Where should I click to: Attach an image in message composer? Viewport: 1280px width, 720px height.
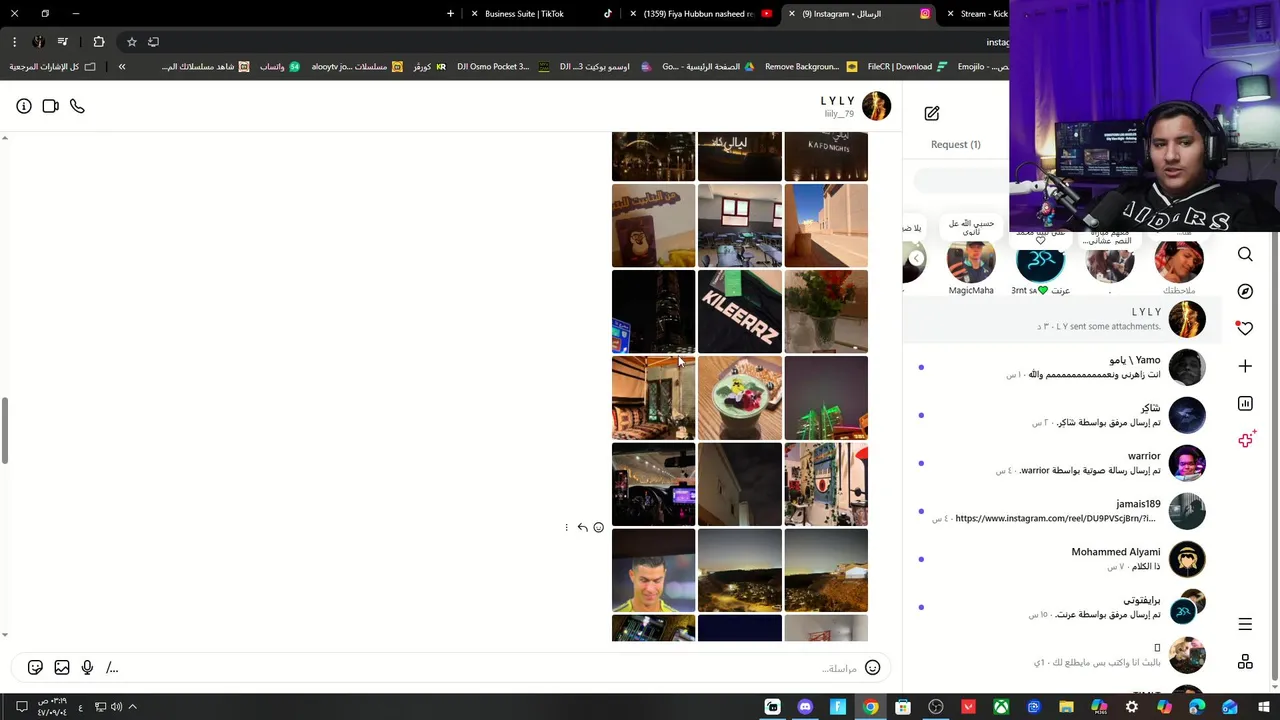62,667
